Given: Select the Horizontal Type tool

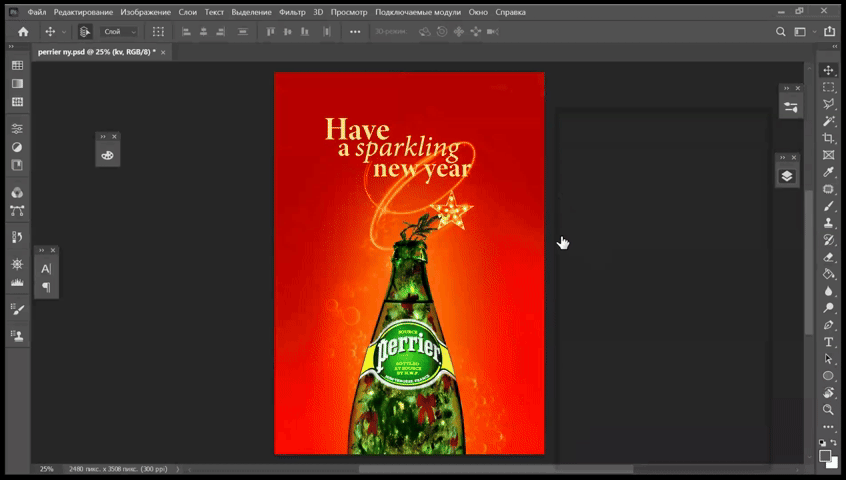Looking at the screenshot, I should (x=828, y=342).
